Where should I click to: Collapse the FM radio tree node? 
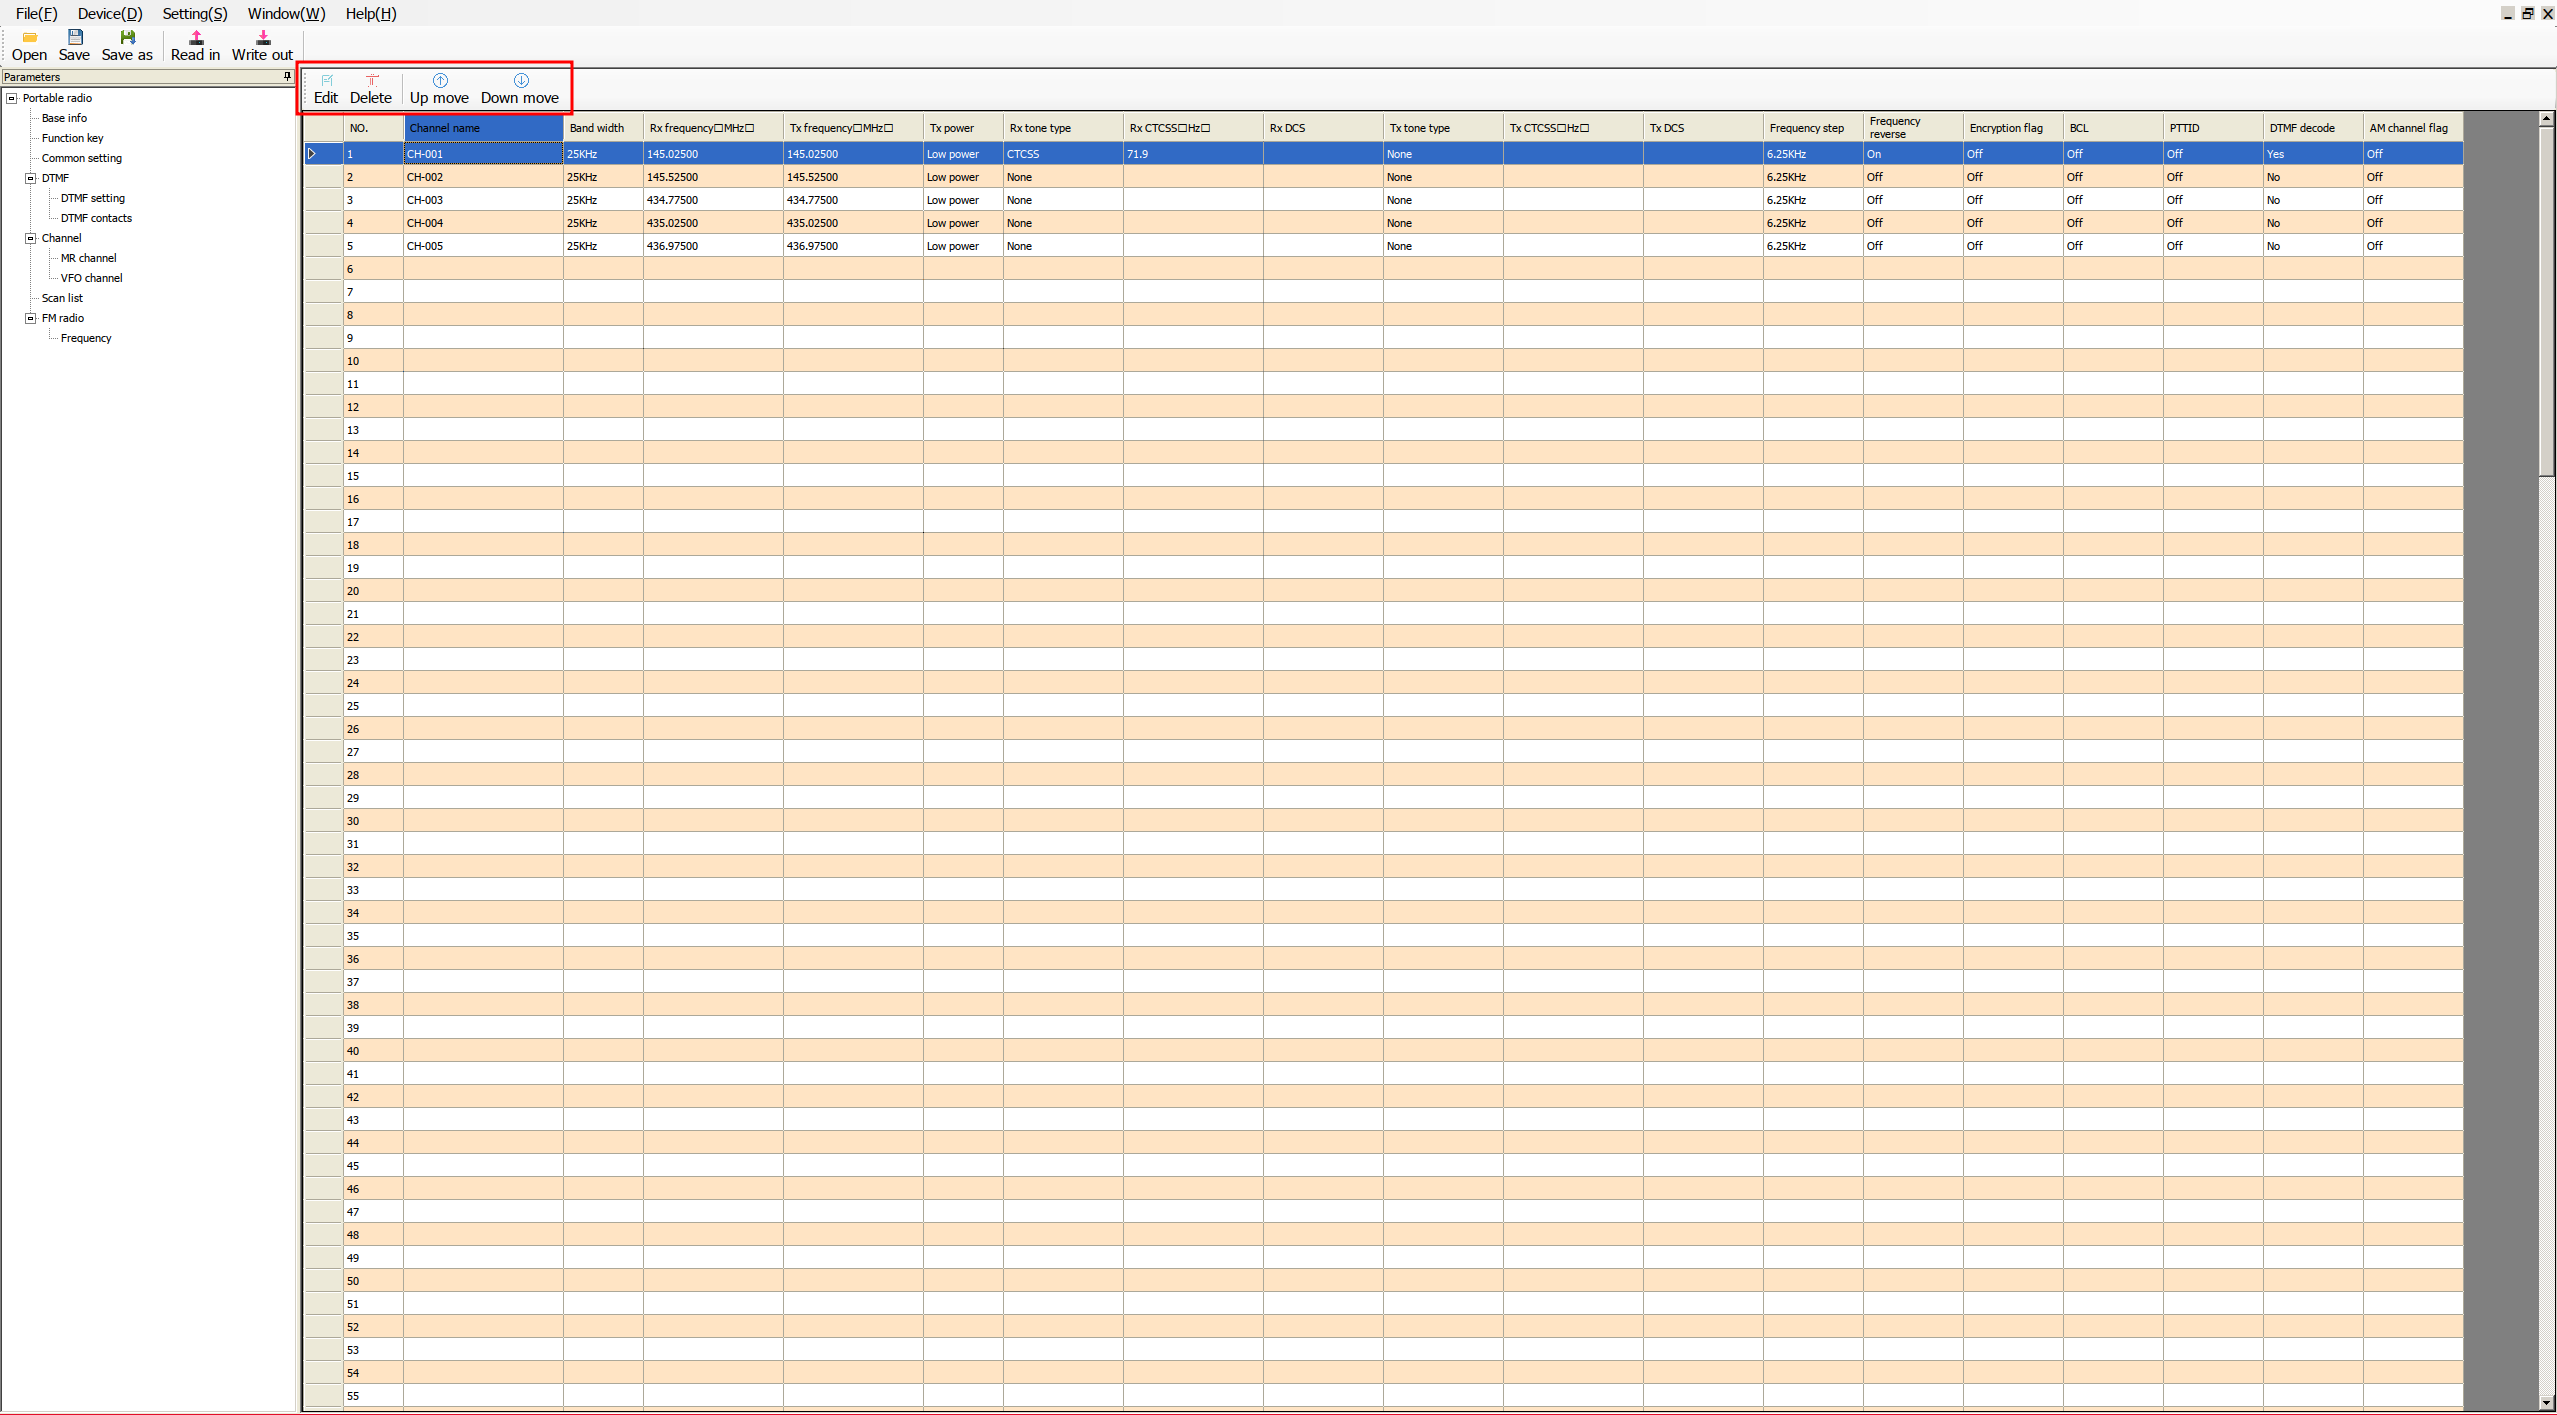pyautogui.click(x=31, y=318)
